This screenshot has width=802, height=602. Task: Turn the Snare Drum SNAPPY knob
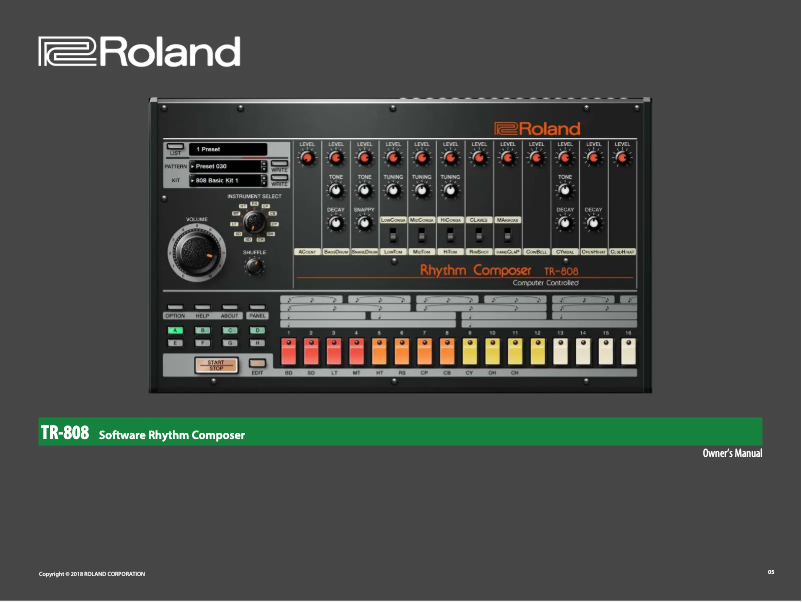pos(364,222)
